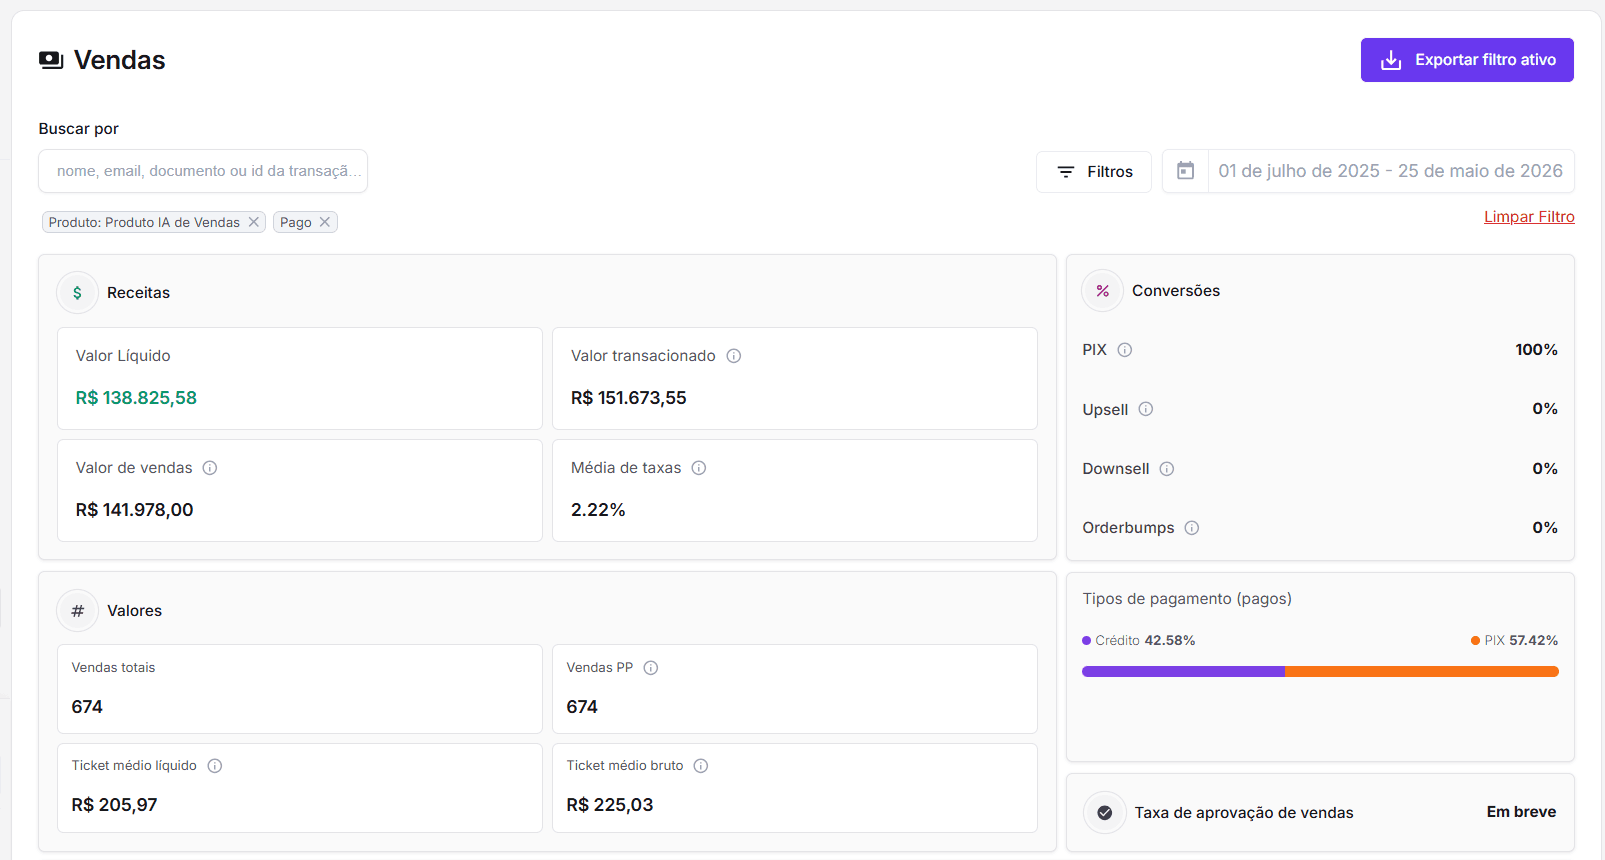Click info icon next to Valor transacionado

click(x=734, y=356)
